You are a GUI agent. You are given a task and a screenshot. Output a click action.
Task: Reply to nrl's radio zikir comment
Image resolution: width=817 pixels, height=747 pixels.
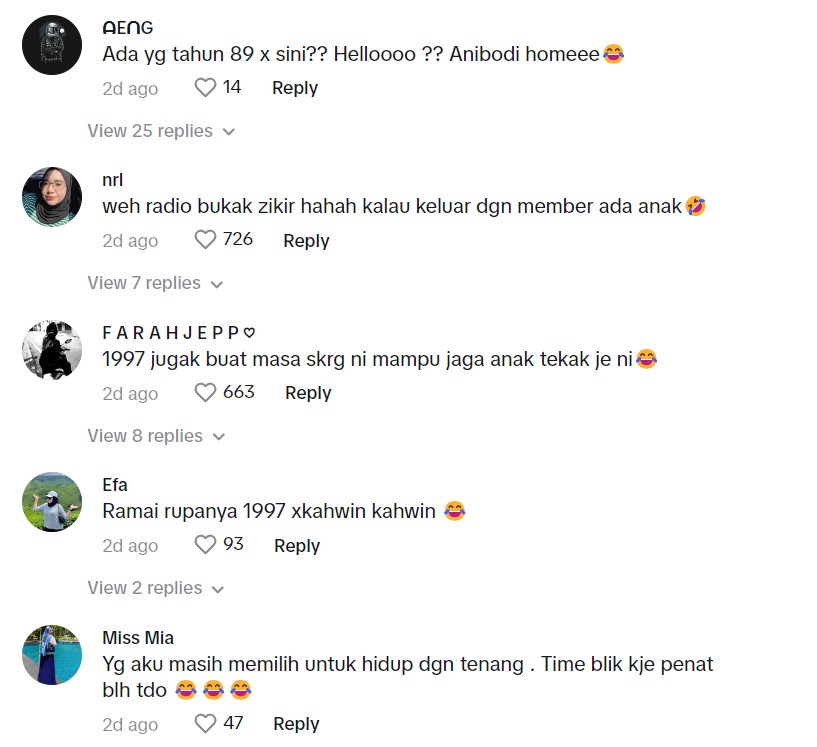point(306,241)
